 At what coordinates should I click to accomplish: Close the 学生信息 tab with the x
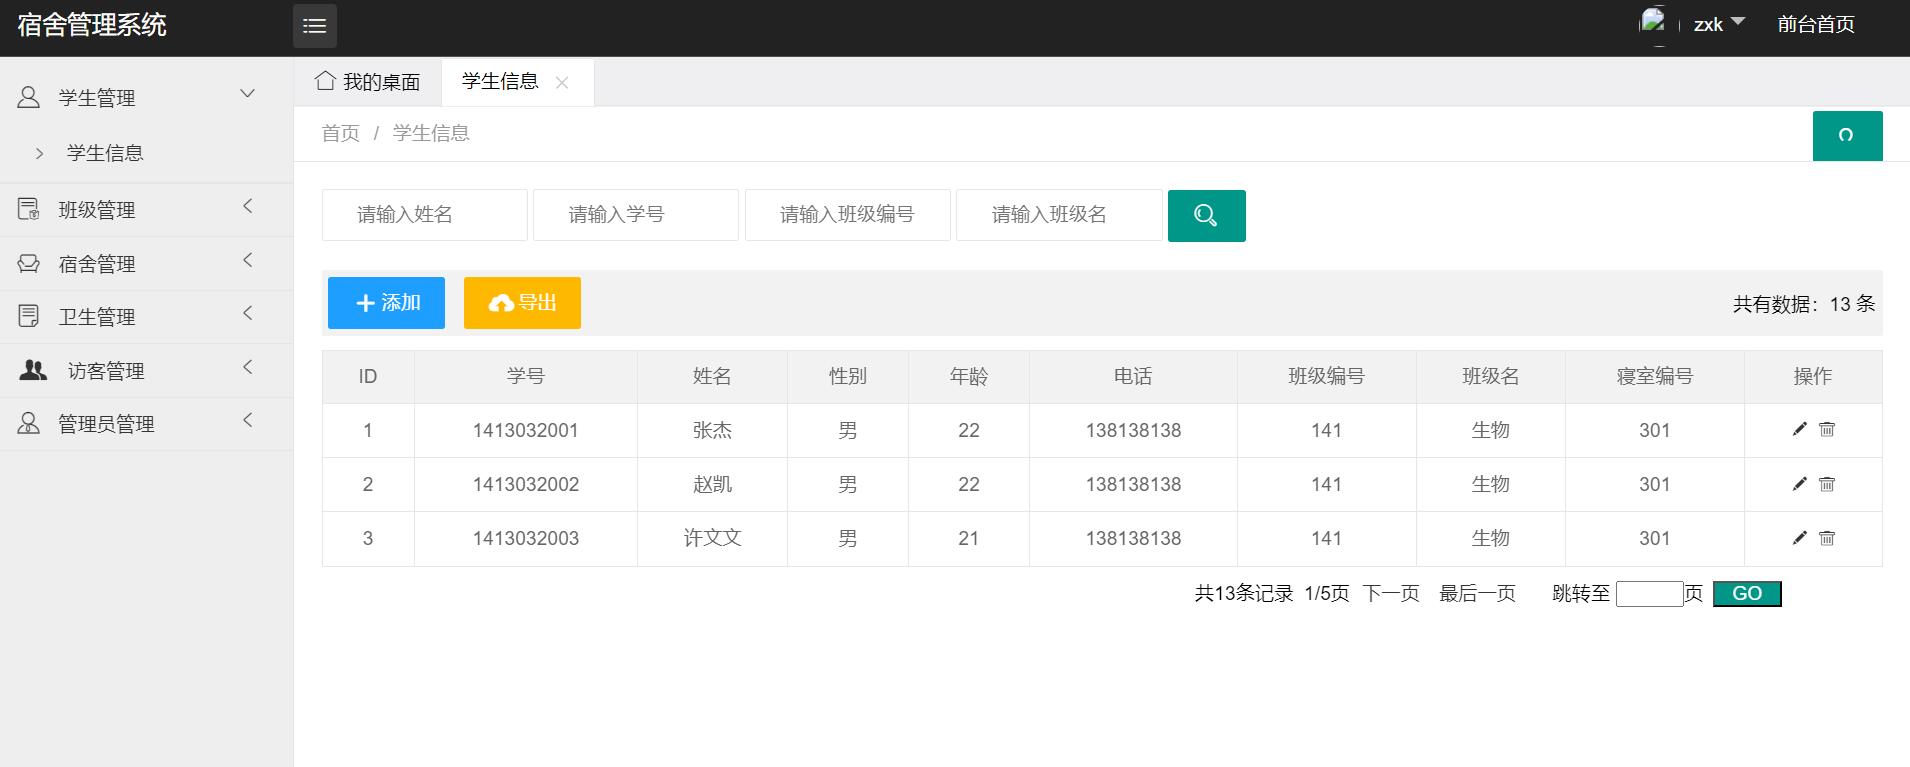point(562,83)
